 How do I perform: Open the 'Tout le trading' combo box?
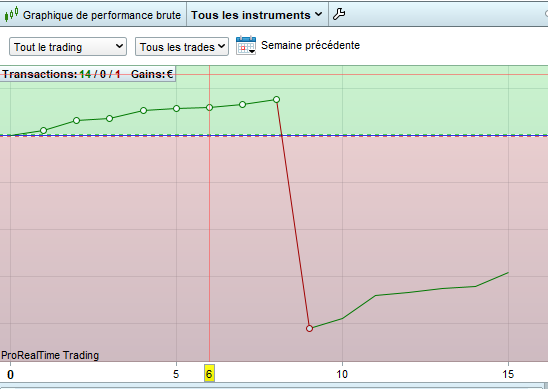pyautogui.click(x=68, y=46)
